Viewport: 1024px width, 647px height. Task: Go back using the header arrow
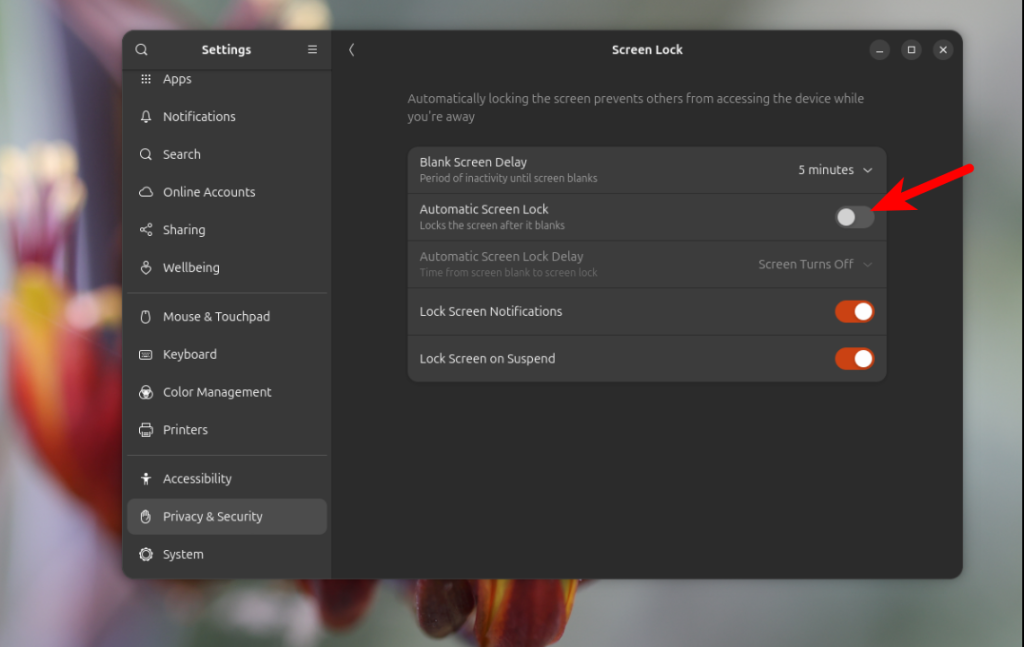click(352, 50)
